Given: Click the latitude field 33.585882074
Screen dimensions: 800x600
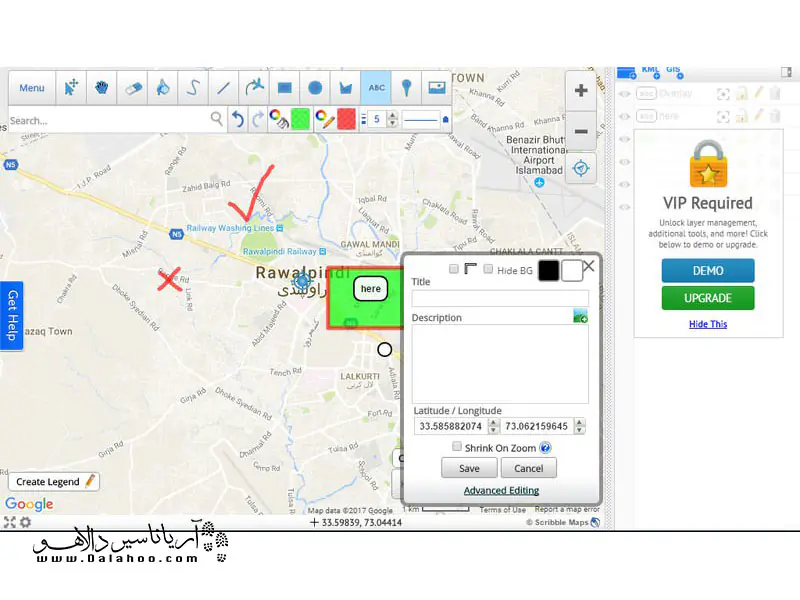Looking at the screenshot, I should [x=451, y=426].
